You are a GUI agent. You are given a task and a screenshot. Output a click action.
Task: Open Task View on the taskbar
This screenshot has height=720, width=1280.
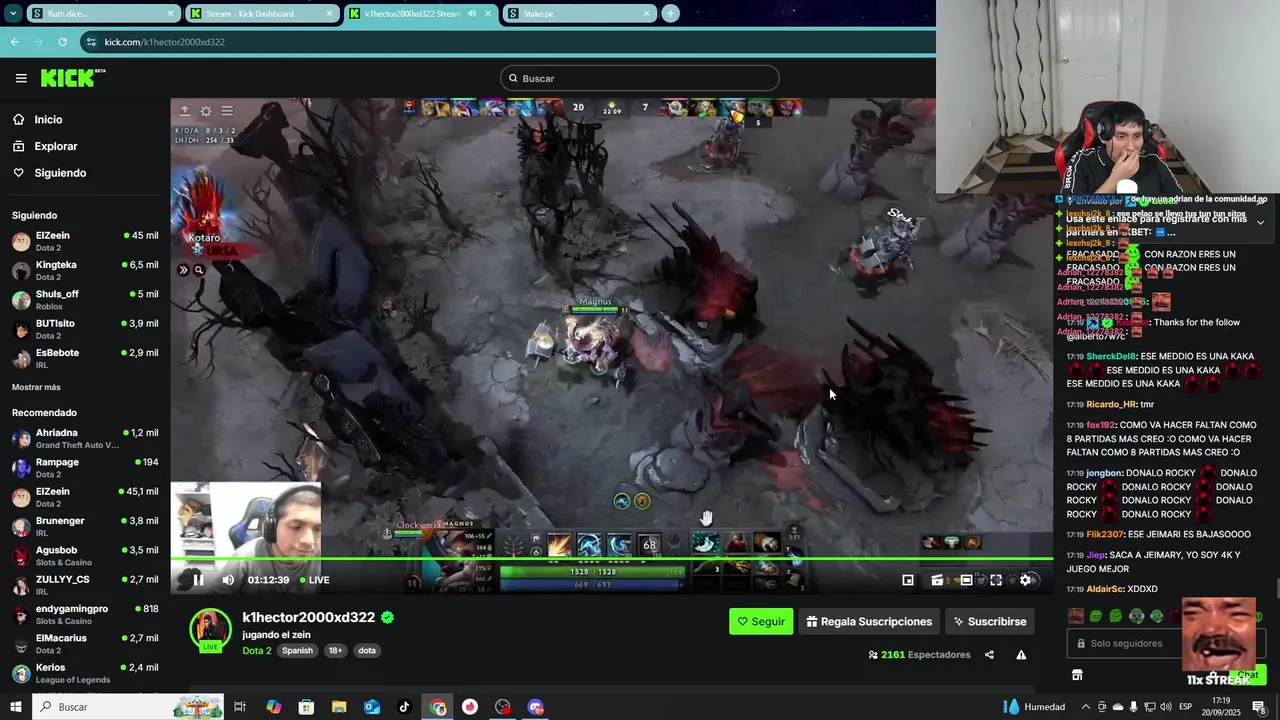(240, 707)
